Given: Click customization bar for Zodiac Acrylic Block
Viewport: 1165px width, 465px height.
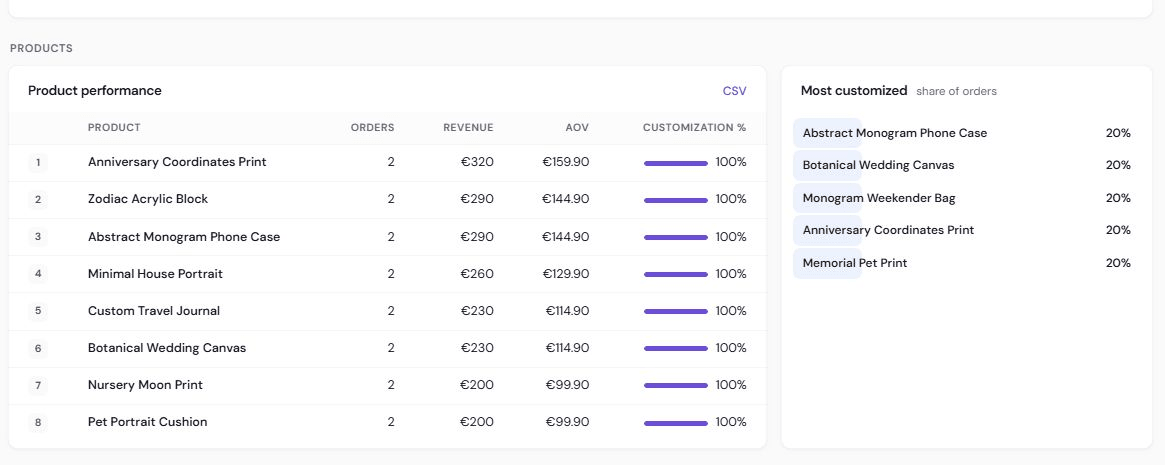Looking at the screenshot, I should [x=675, y=201].
